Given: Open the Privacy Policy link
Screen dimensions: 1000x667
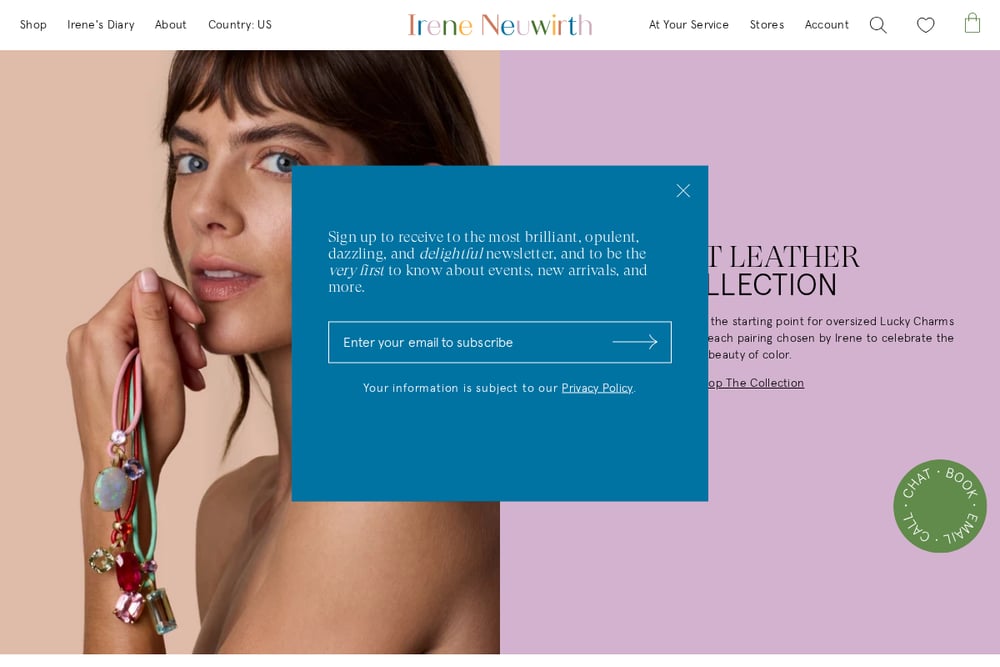Looking at the screenshot, I should pyautogui.click(x=597, y=388).
